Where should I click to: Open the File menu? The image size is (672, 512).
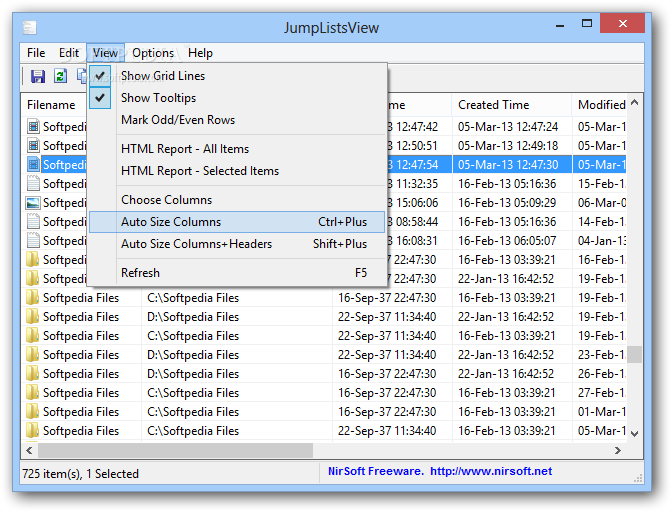pos(36,53)
